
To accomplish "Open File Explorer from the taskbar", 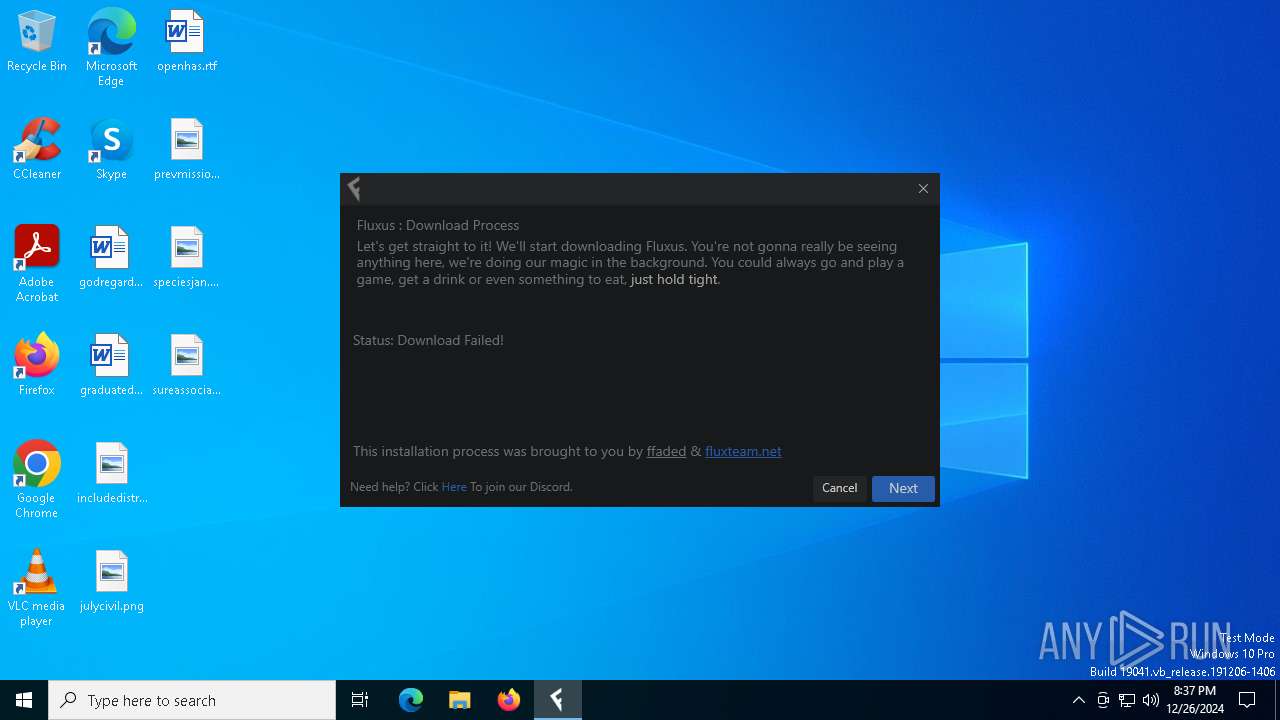I will (x=460, y=700).
